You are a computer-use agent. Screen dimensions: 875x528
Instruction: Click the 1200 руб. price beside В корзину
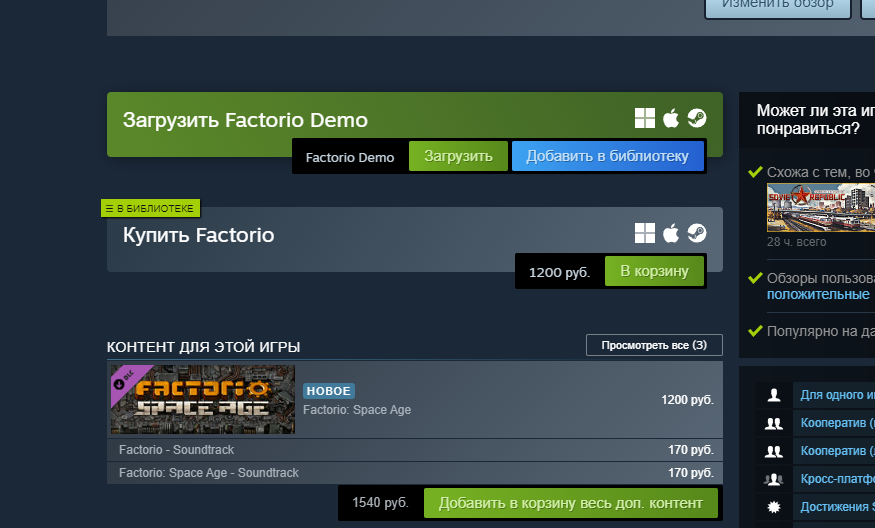pyautogui.click(x=559, y=272)
